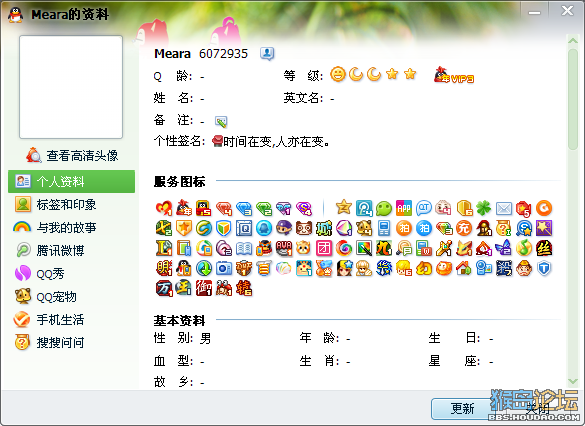Edit the remark with the pencil icon

click(x=221, y=121)
